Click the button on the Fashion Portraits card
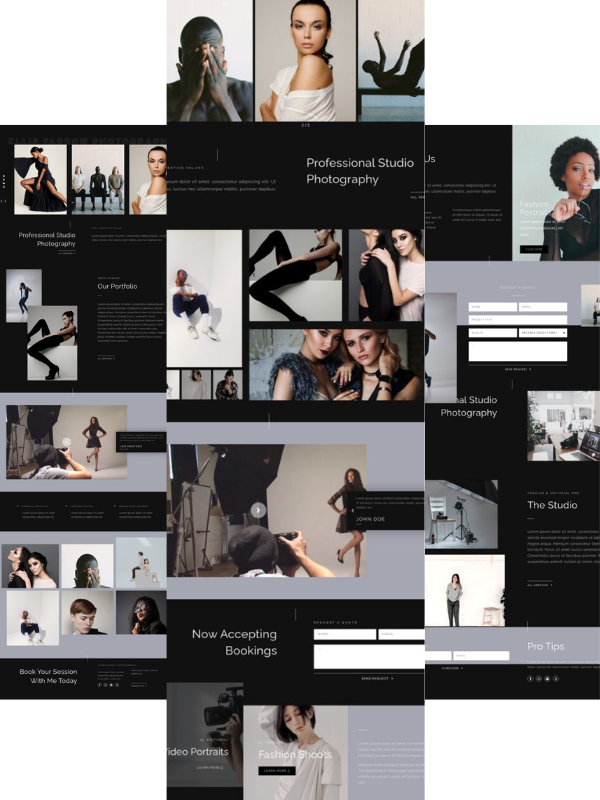This screenshot has height=800, width=600. coord(533,249)
